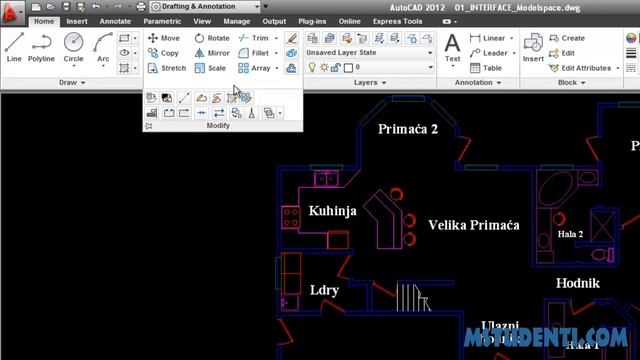Click the Undo arrow in quick access toolbar
640x360 pixels.
[x=96, y=7]
